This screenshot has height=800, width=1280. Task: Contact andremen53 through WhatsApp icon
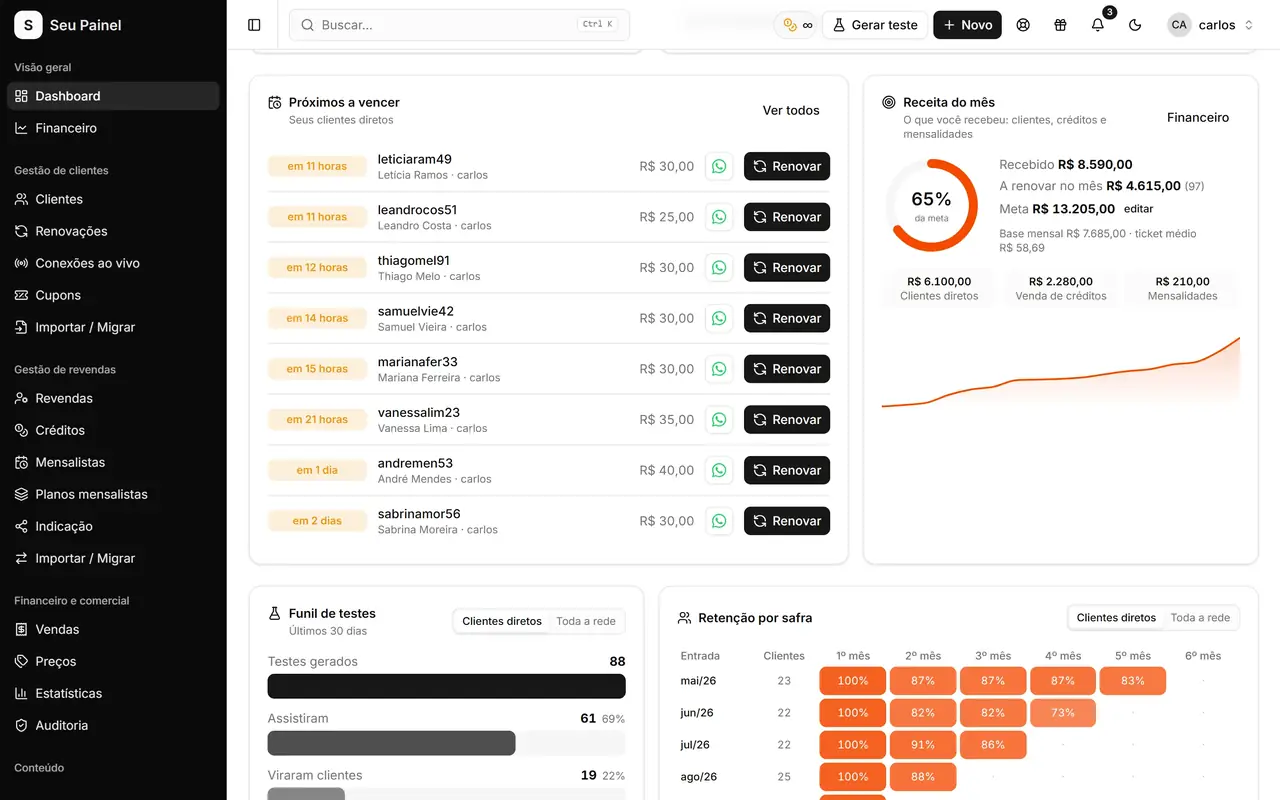pos(719,470)
